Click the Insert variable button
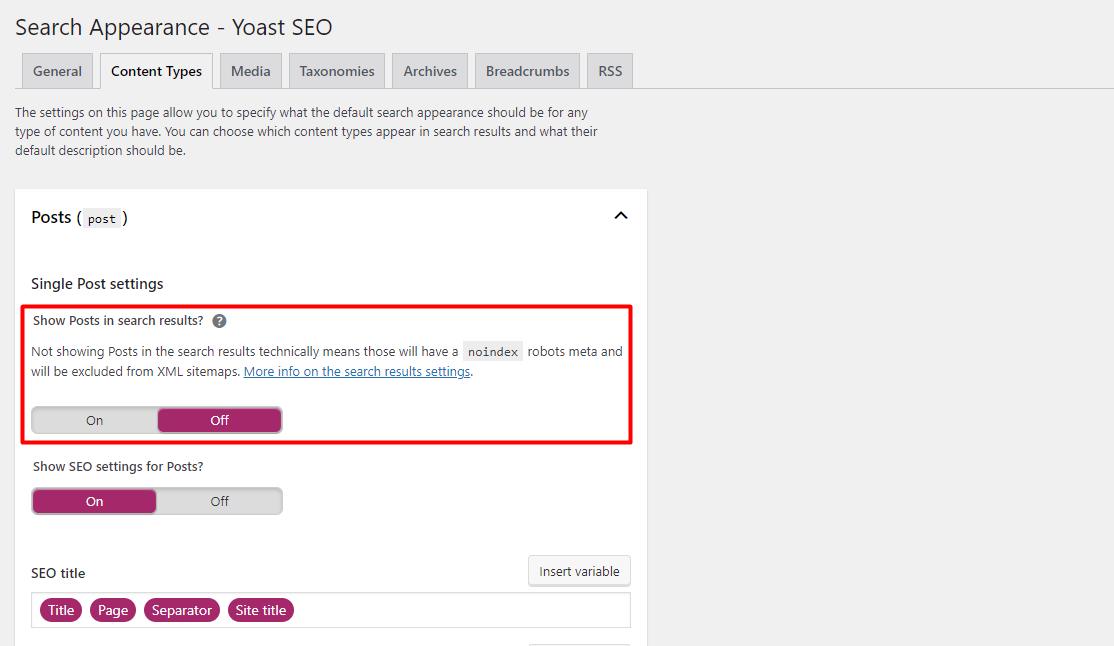This screenshot has height=646, width=1114. (578, 570)
